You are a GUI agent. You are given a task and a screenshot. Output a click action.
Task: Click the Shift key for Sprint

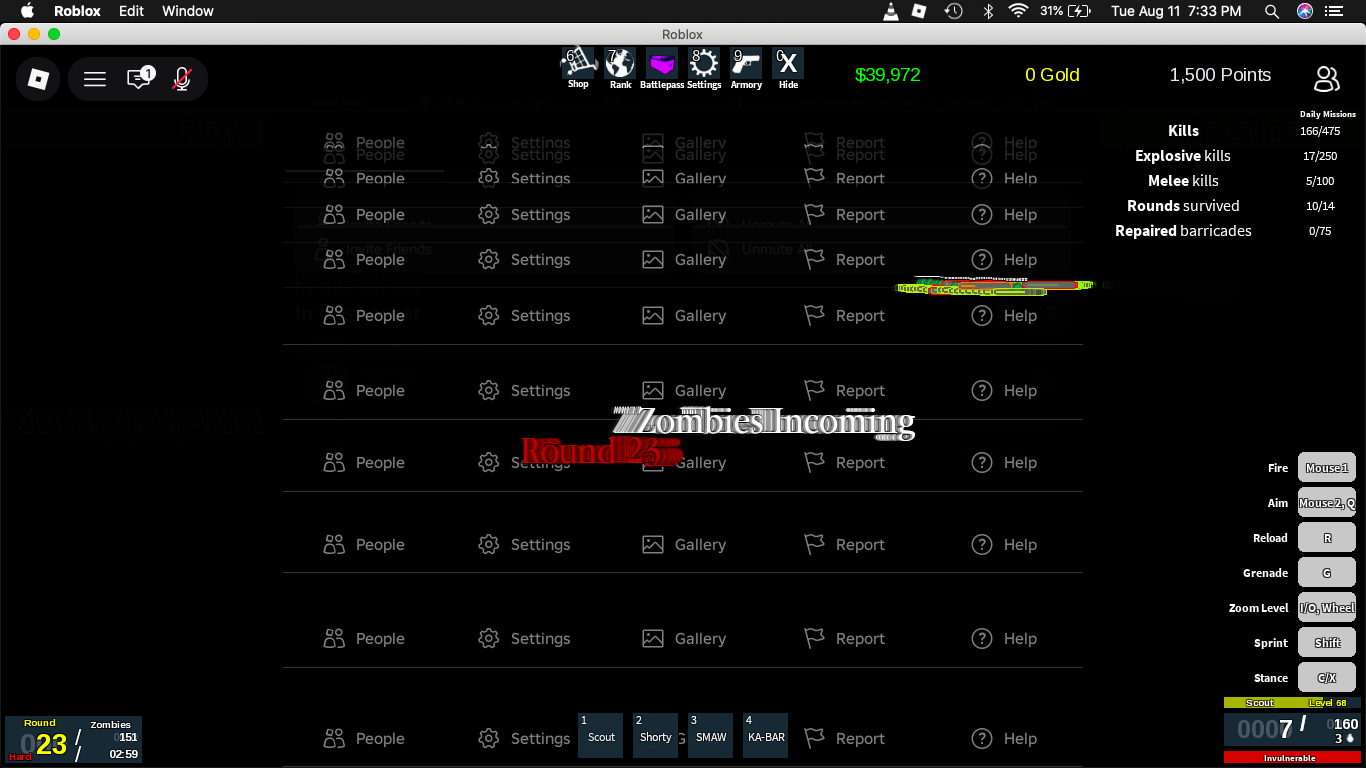pyautogui.click(x=1327, y=643)
